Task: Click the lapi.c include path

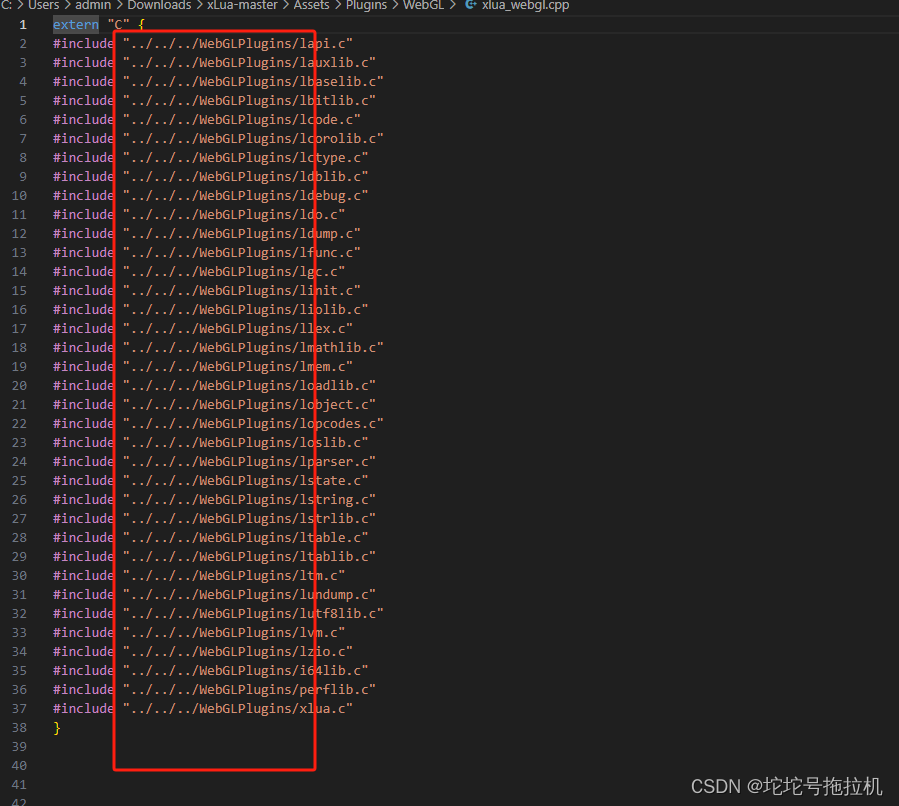Action: pos(238,44)
